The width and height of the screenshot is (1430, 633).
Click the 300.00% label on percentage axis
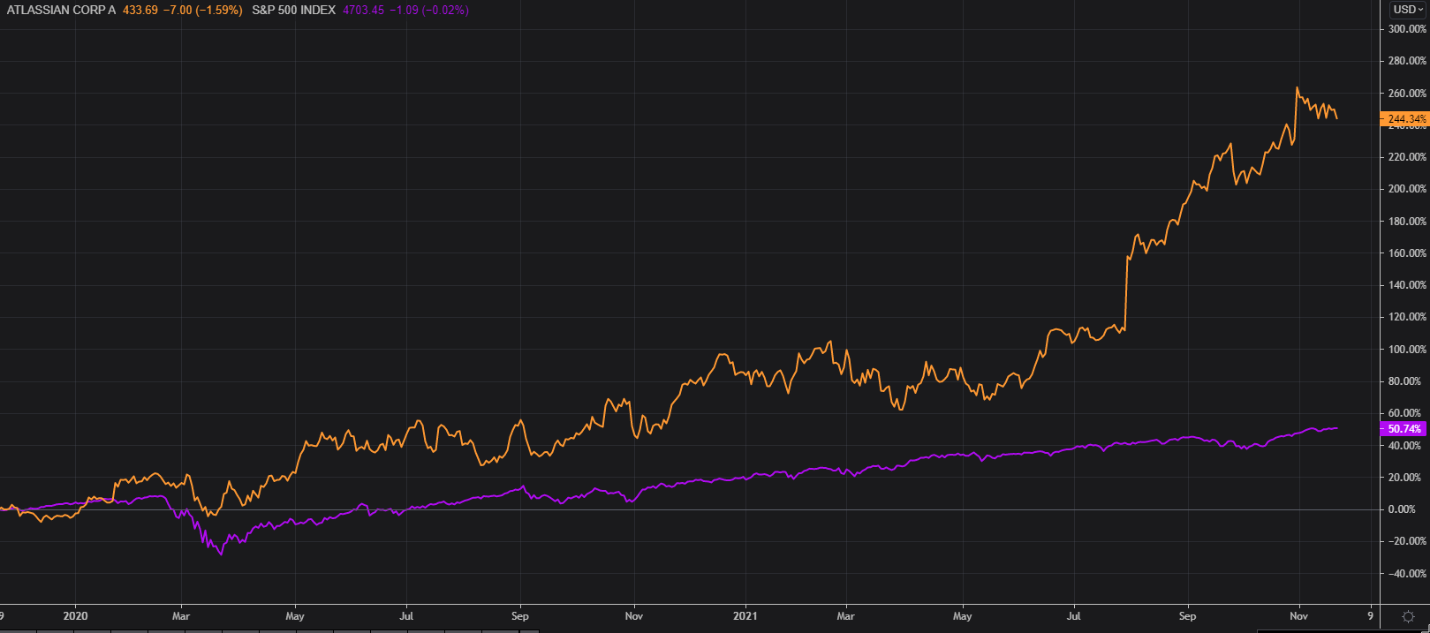(1404, 29)
